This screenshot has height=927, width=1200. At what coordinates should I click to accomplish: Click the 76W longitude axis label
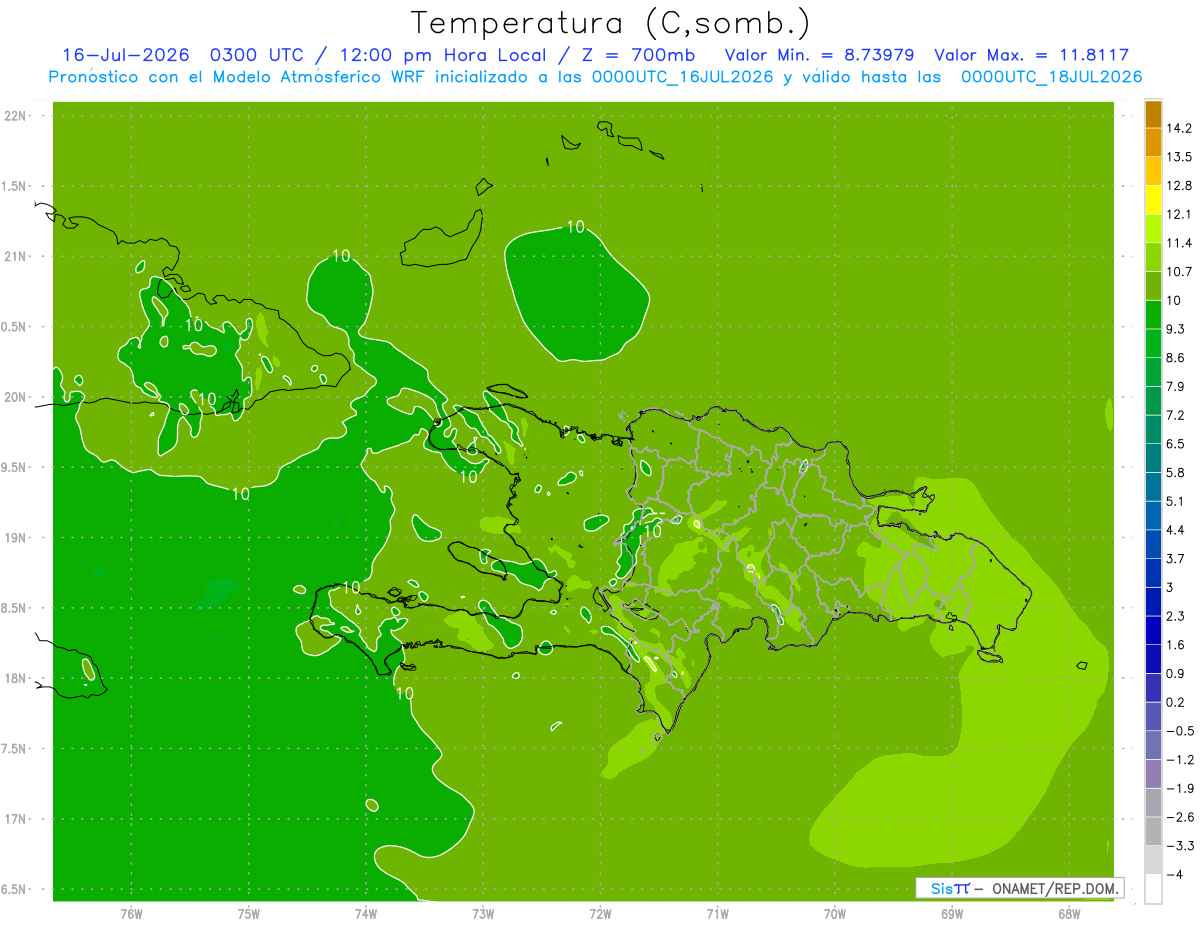[131, 913]
